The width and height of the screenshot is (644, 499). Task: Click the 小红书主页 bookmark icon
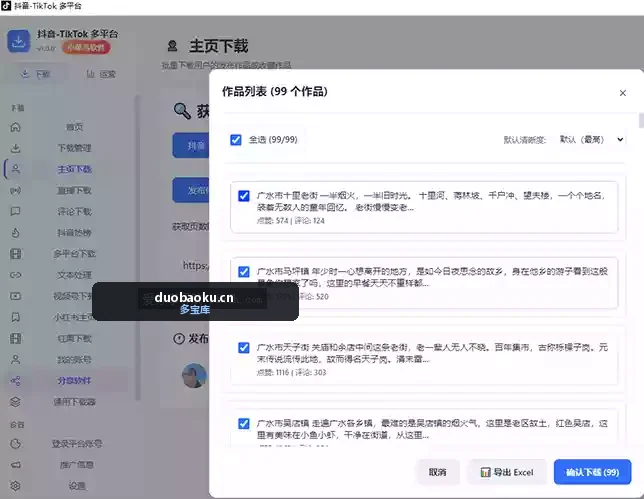(16, 317)
